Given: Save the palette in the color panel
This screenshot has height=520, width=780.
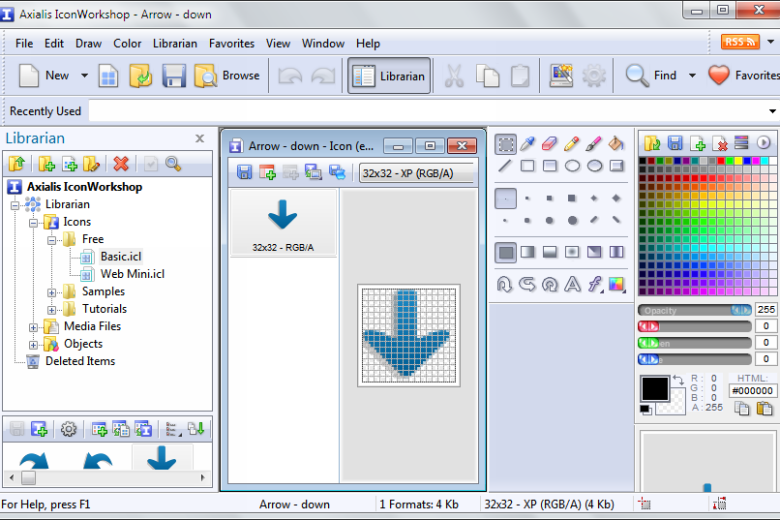Looking at the screenshot, I should [675, 143].
